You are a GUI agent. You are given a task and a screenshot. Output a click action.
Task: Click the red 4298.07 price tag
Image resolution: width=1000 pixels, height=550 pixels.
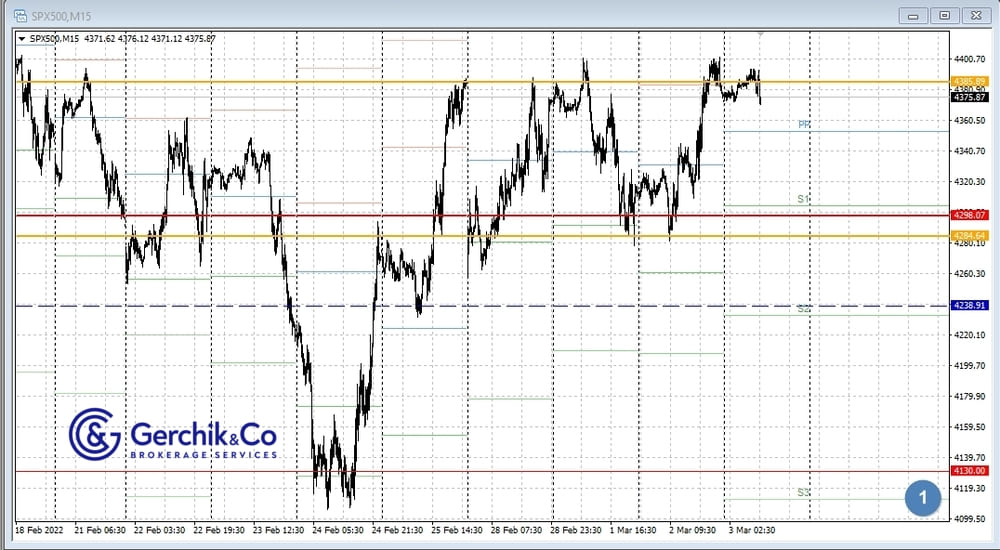click(x=970, y=215)
